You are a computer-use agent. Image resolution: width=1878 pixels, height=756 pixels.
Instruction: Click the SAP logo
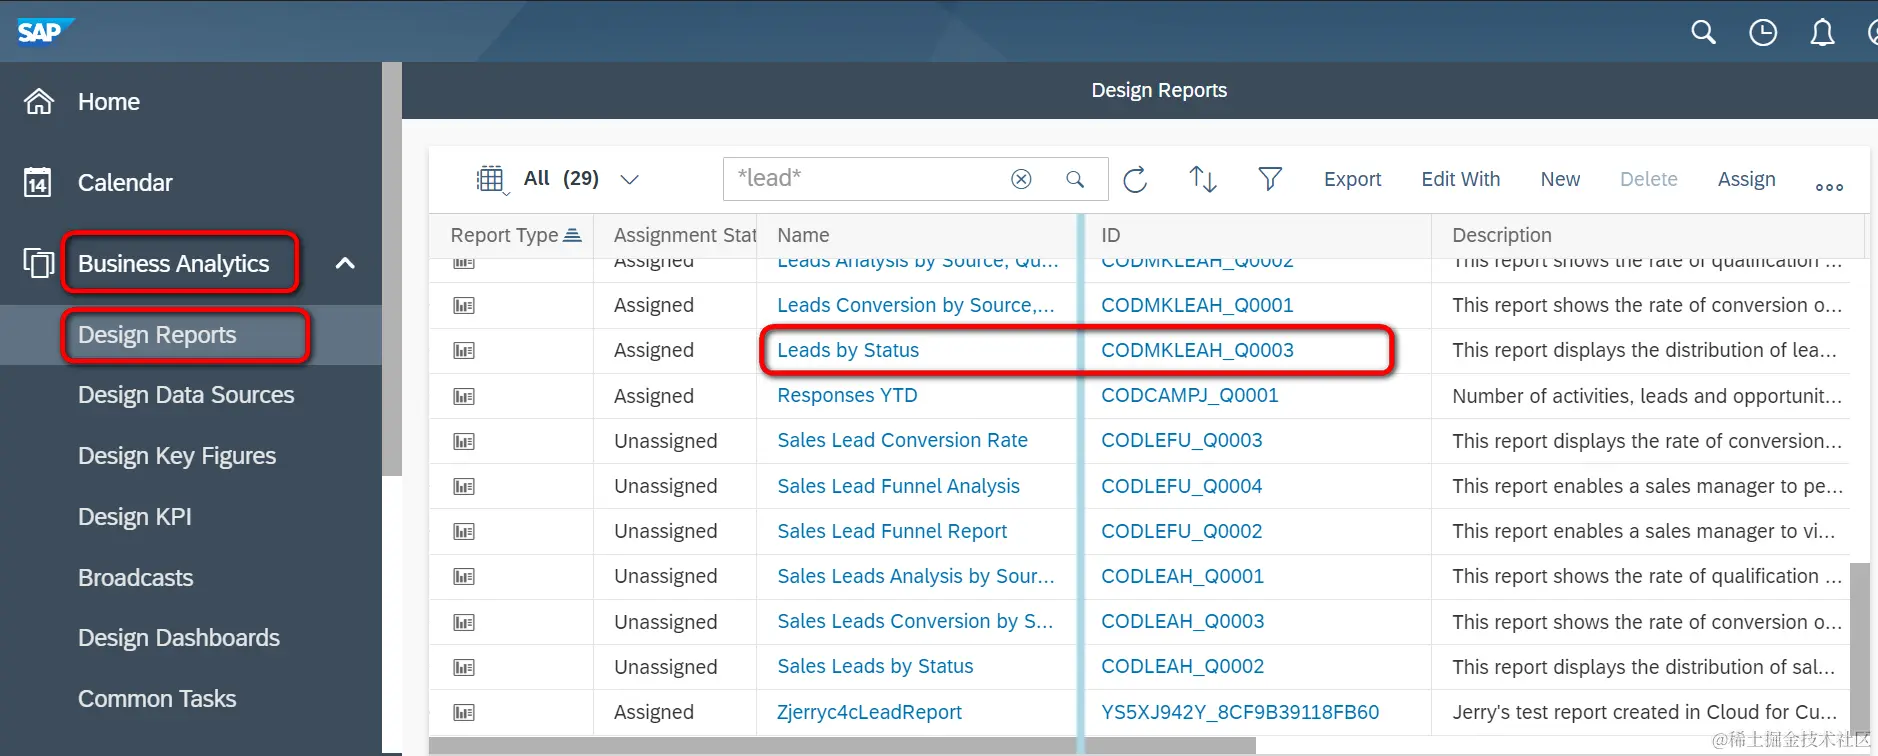[44, 32]
